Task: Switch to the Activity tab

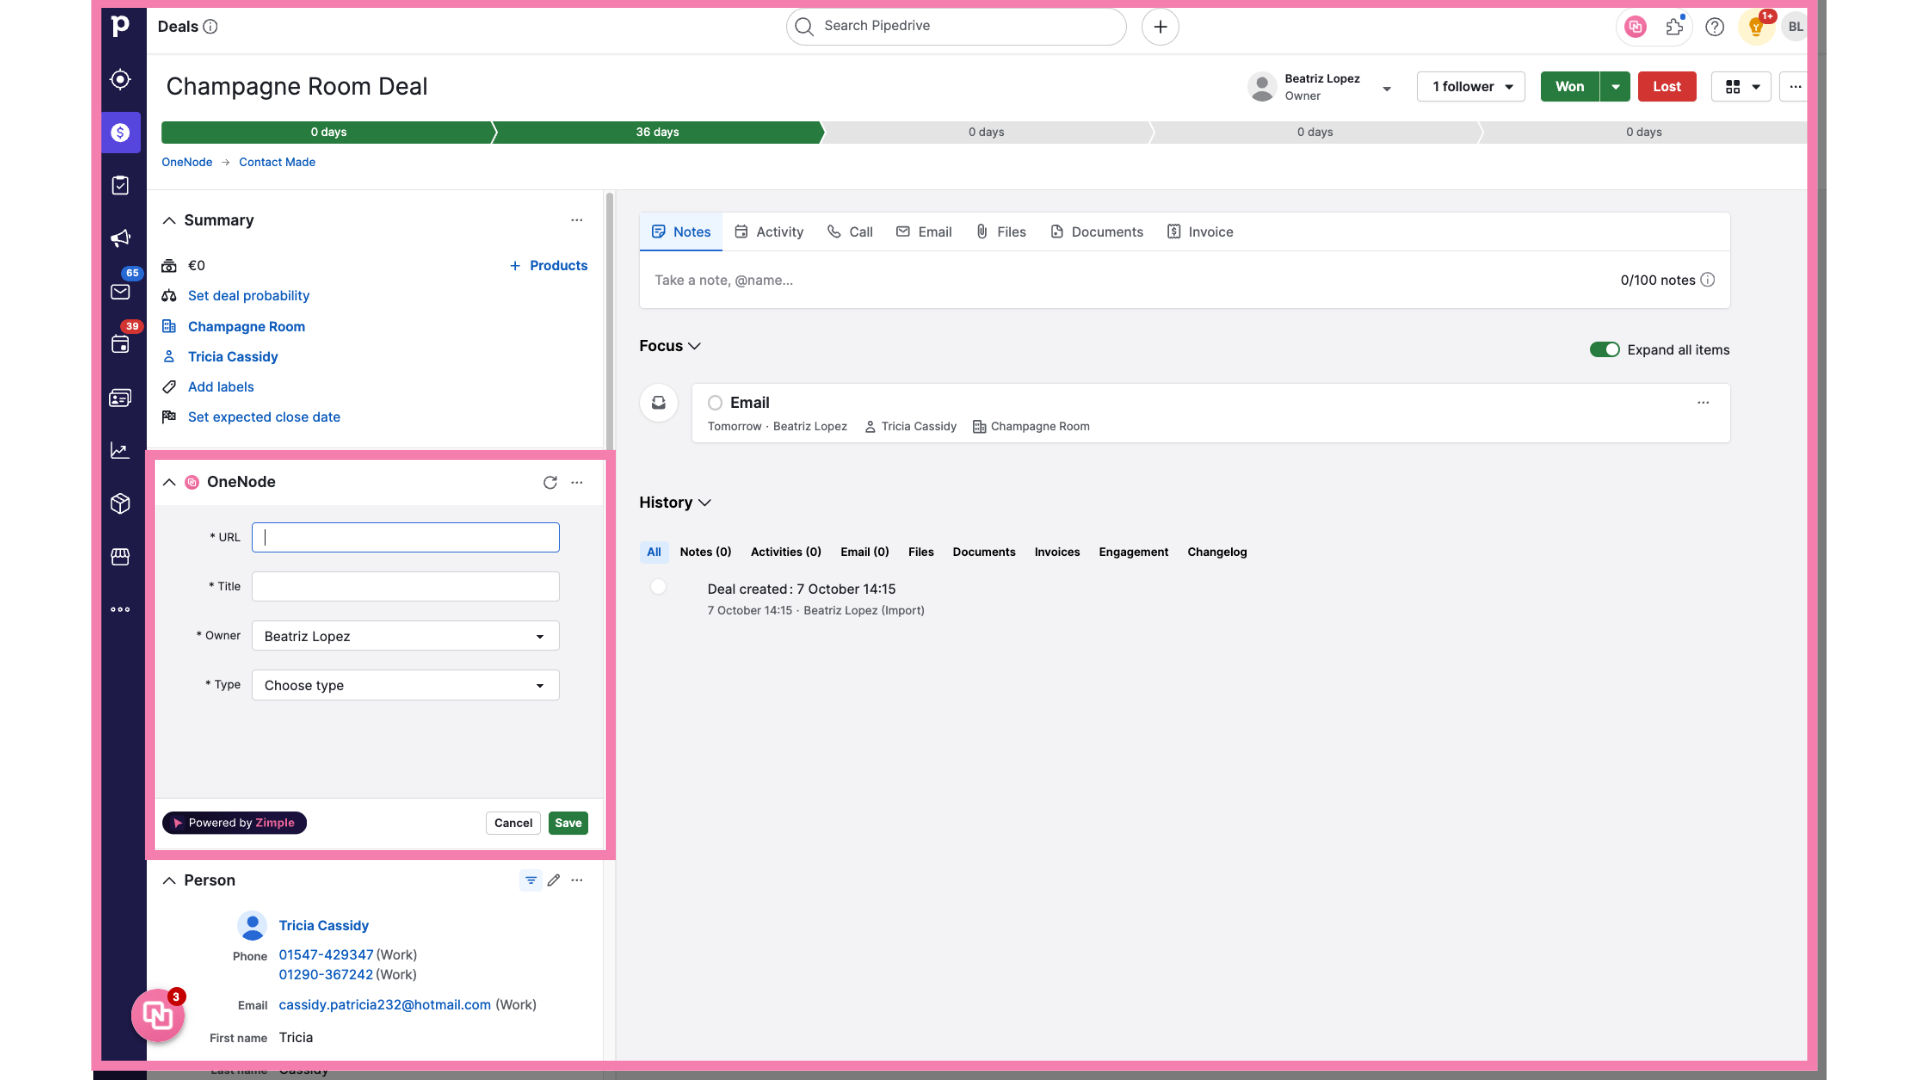Action: pos(769,232)
